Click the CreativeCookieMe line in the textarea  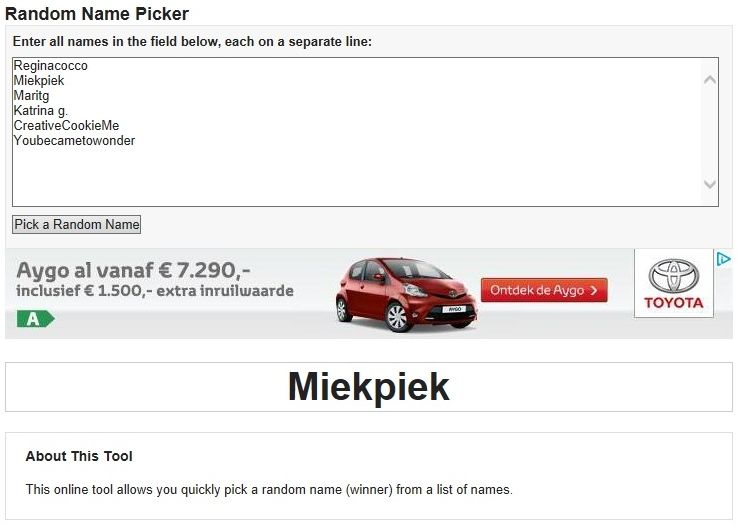[x=66, y=126]
